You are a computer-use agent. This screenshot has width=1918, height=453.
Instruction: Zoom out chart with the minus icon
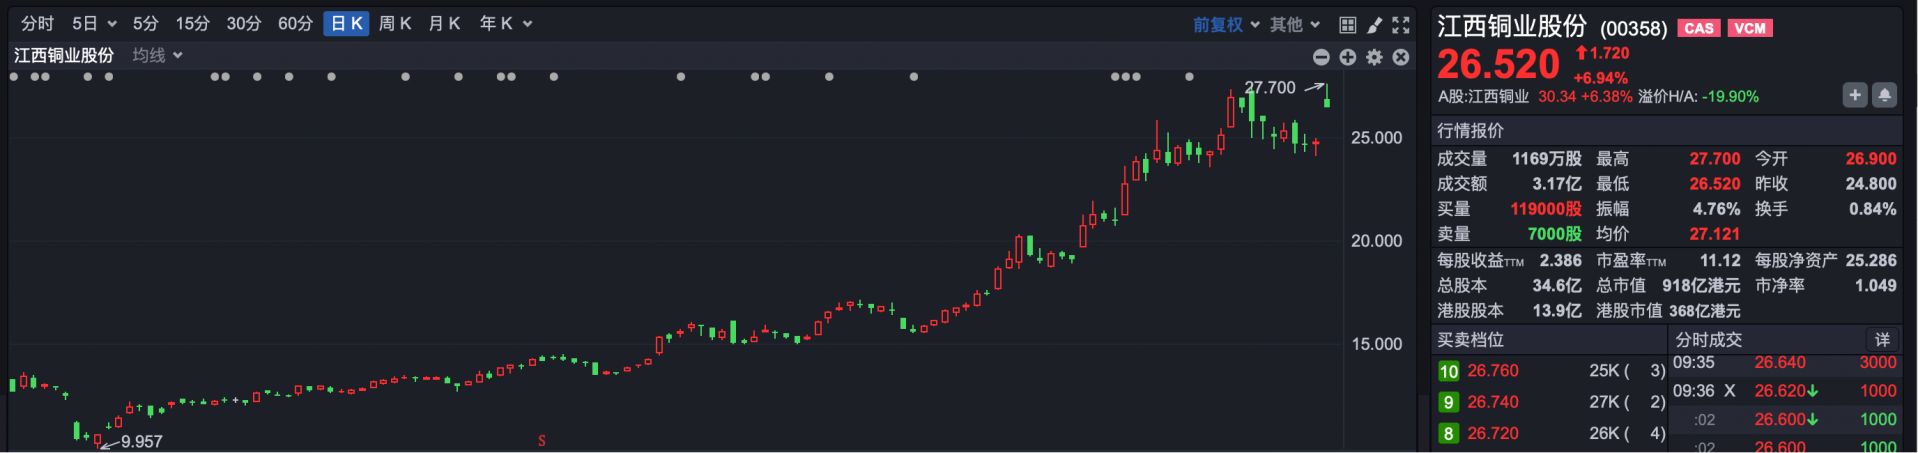coord(1321,58)
